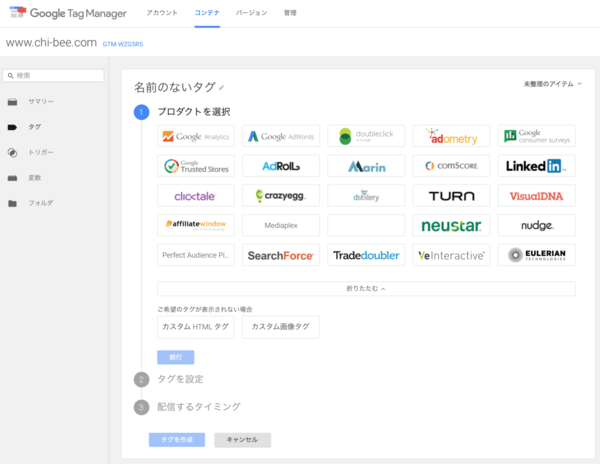Edit tag name with pencil icon

point(222,88)
